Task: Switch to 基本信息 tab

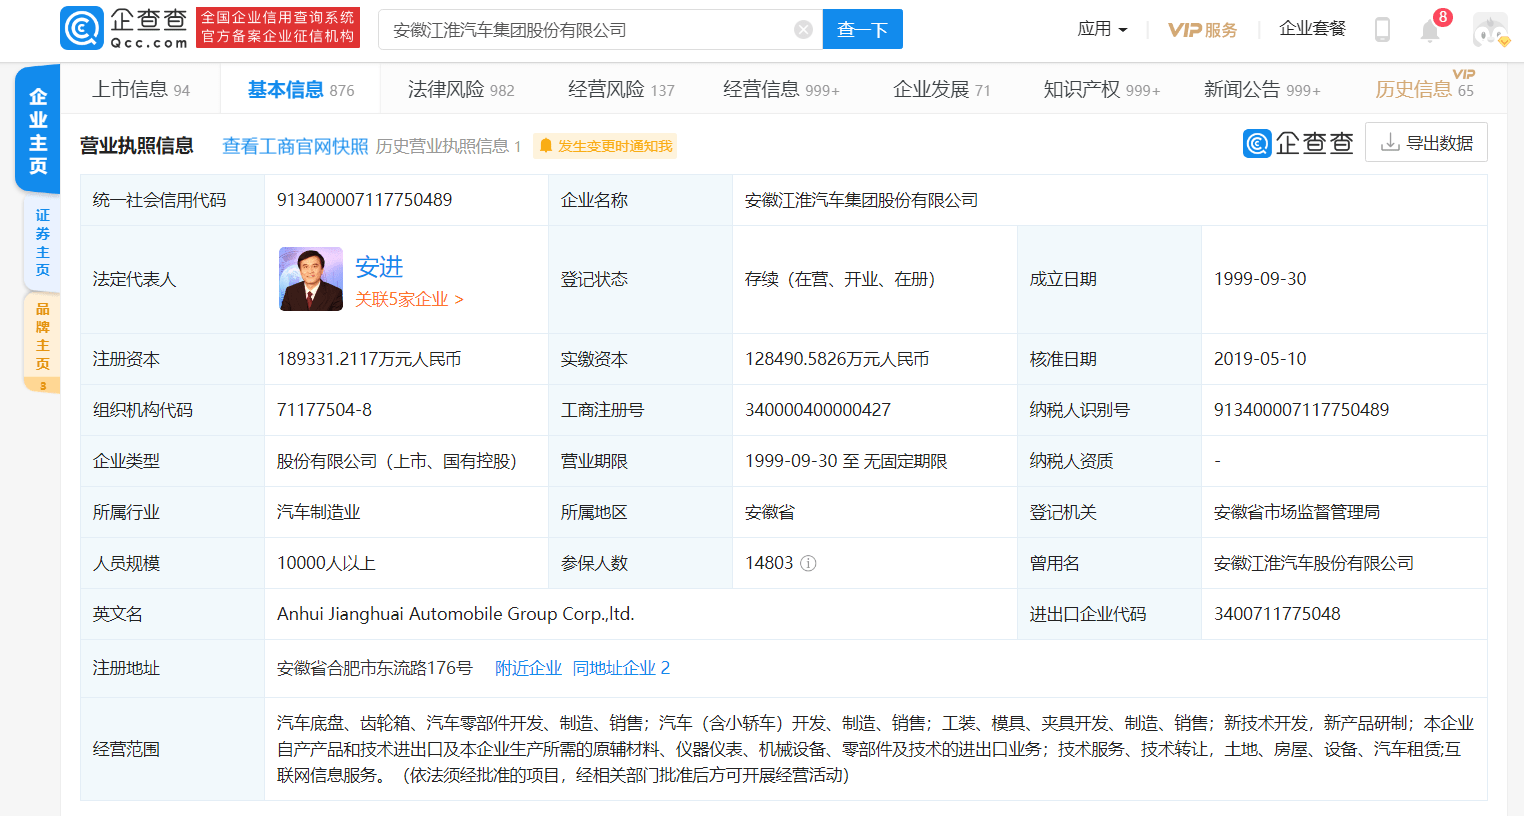Action: pyautogui.click(x=301, y=90)
